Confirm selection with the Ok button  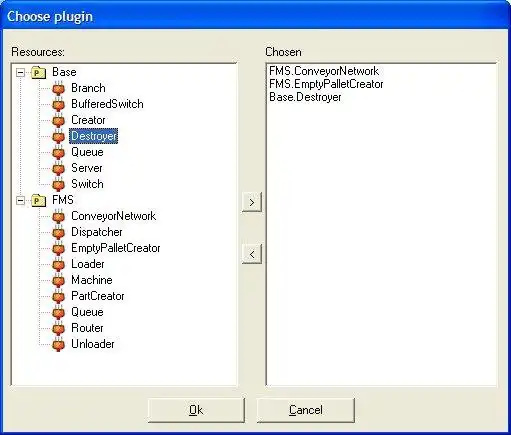(x=196, y=410)
